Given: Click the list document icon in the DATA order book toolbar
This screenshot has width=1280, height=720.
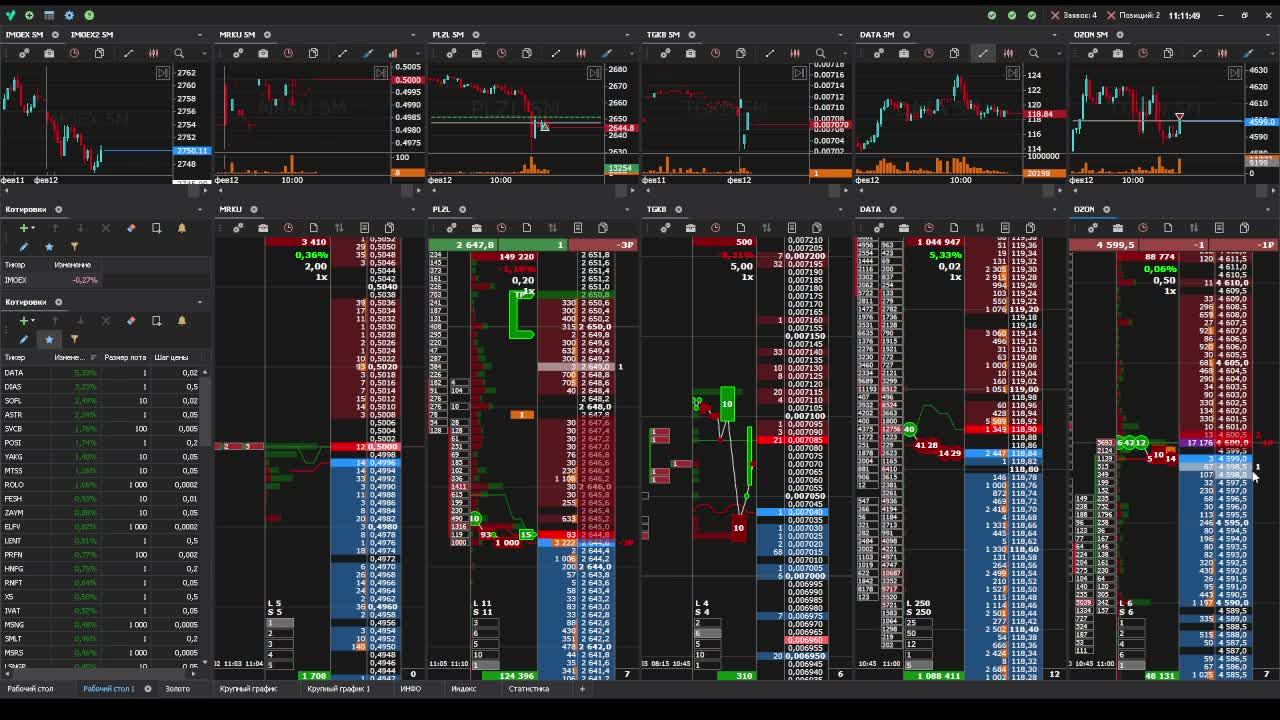Looking at the screenshot, I should (1005, 228).
